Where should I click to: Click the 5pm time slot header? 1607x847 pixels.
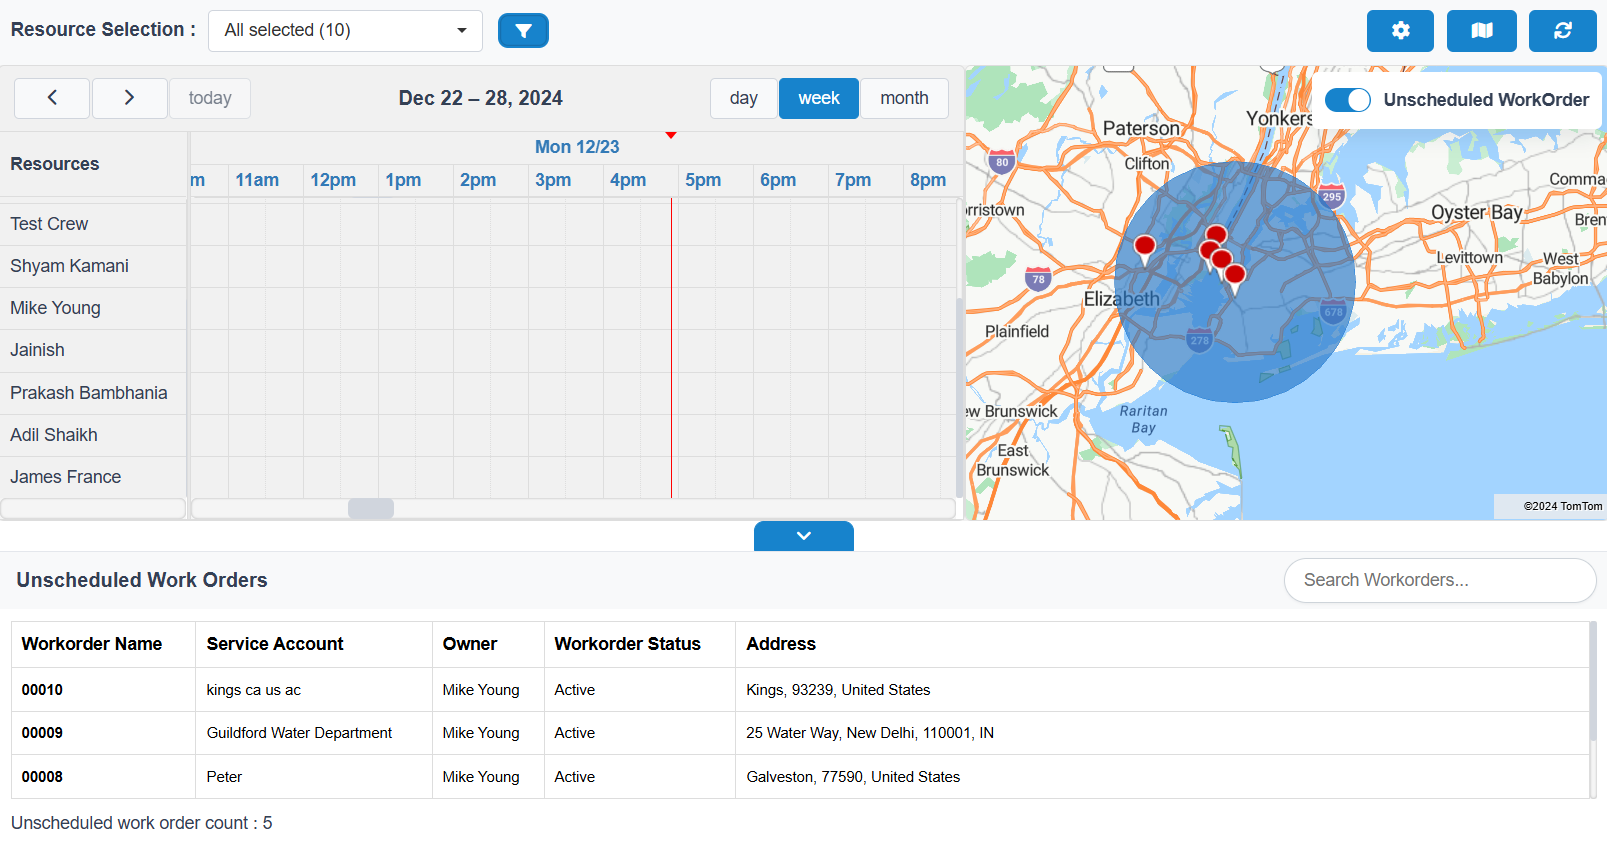click(703, 180)
